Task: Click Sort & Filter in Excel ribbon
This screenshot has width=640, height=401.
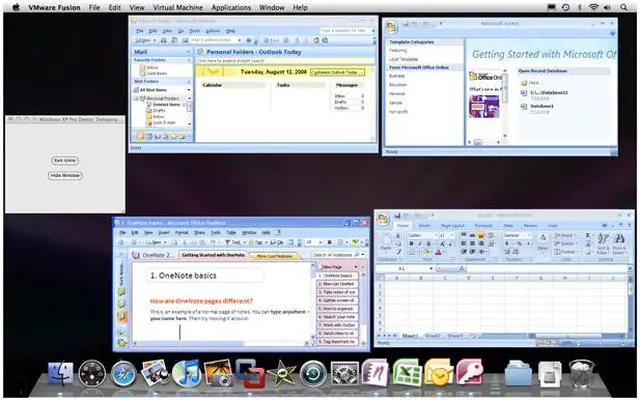Action: coord(602,244)
